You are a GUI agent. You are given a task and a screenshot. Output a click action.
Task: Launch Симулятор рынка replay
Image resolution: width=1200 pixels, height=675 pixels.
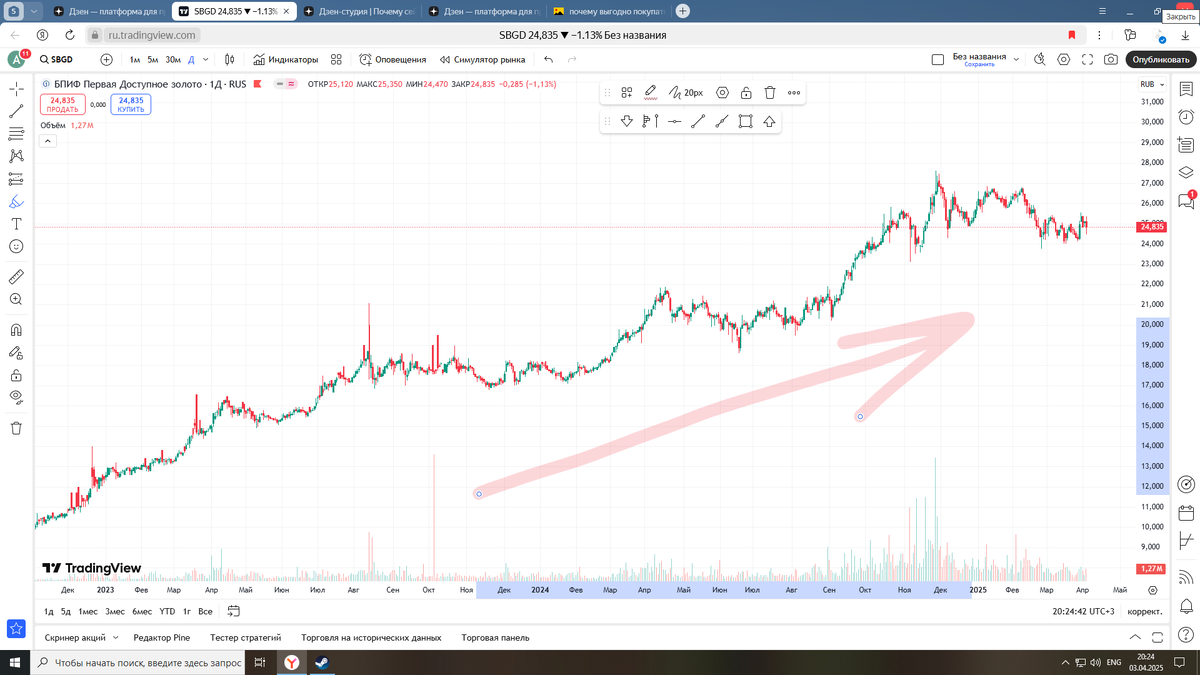point(482,59)
